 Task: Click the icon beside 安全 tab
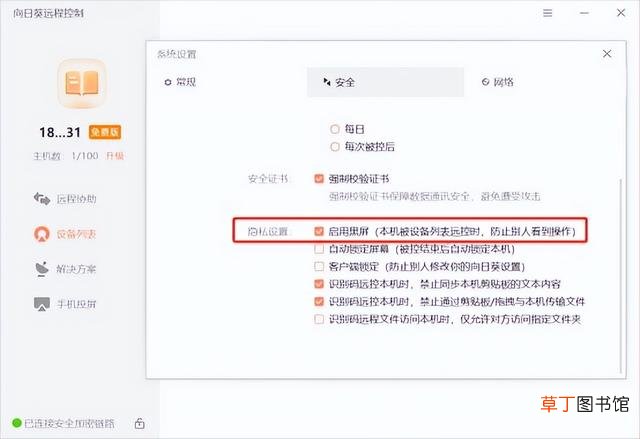point(327,82)
